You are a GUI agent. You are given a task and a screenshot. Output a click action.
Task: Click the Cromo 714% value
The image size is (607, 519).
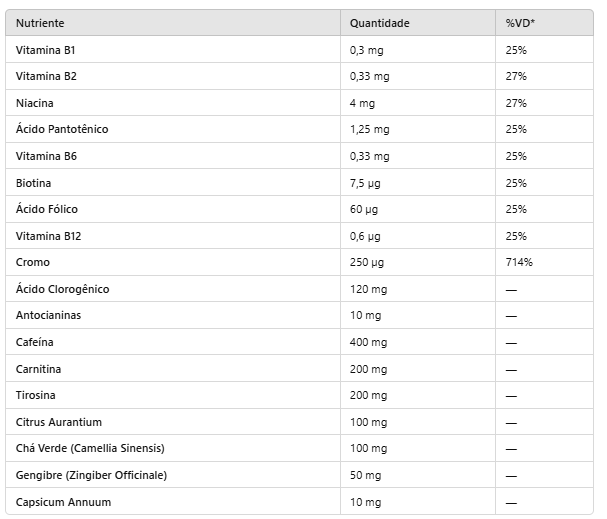pos(519,262)
